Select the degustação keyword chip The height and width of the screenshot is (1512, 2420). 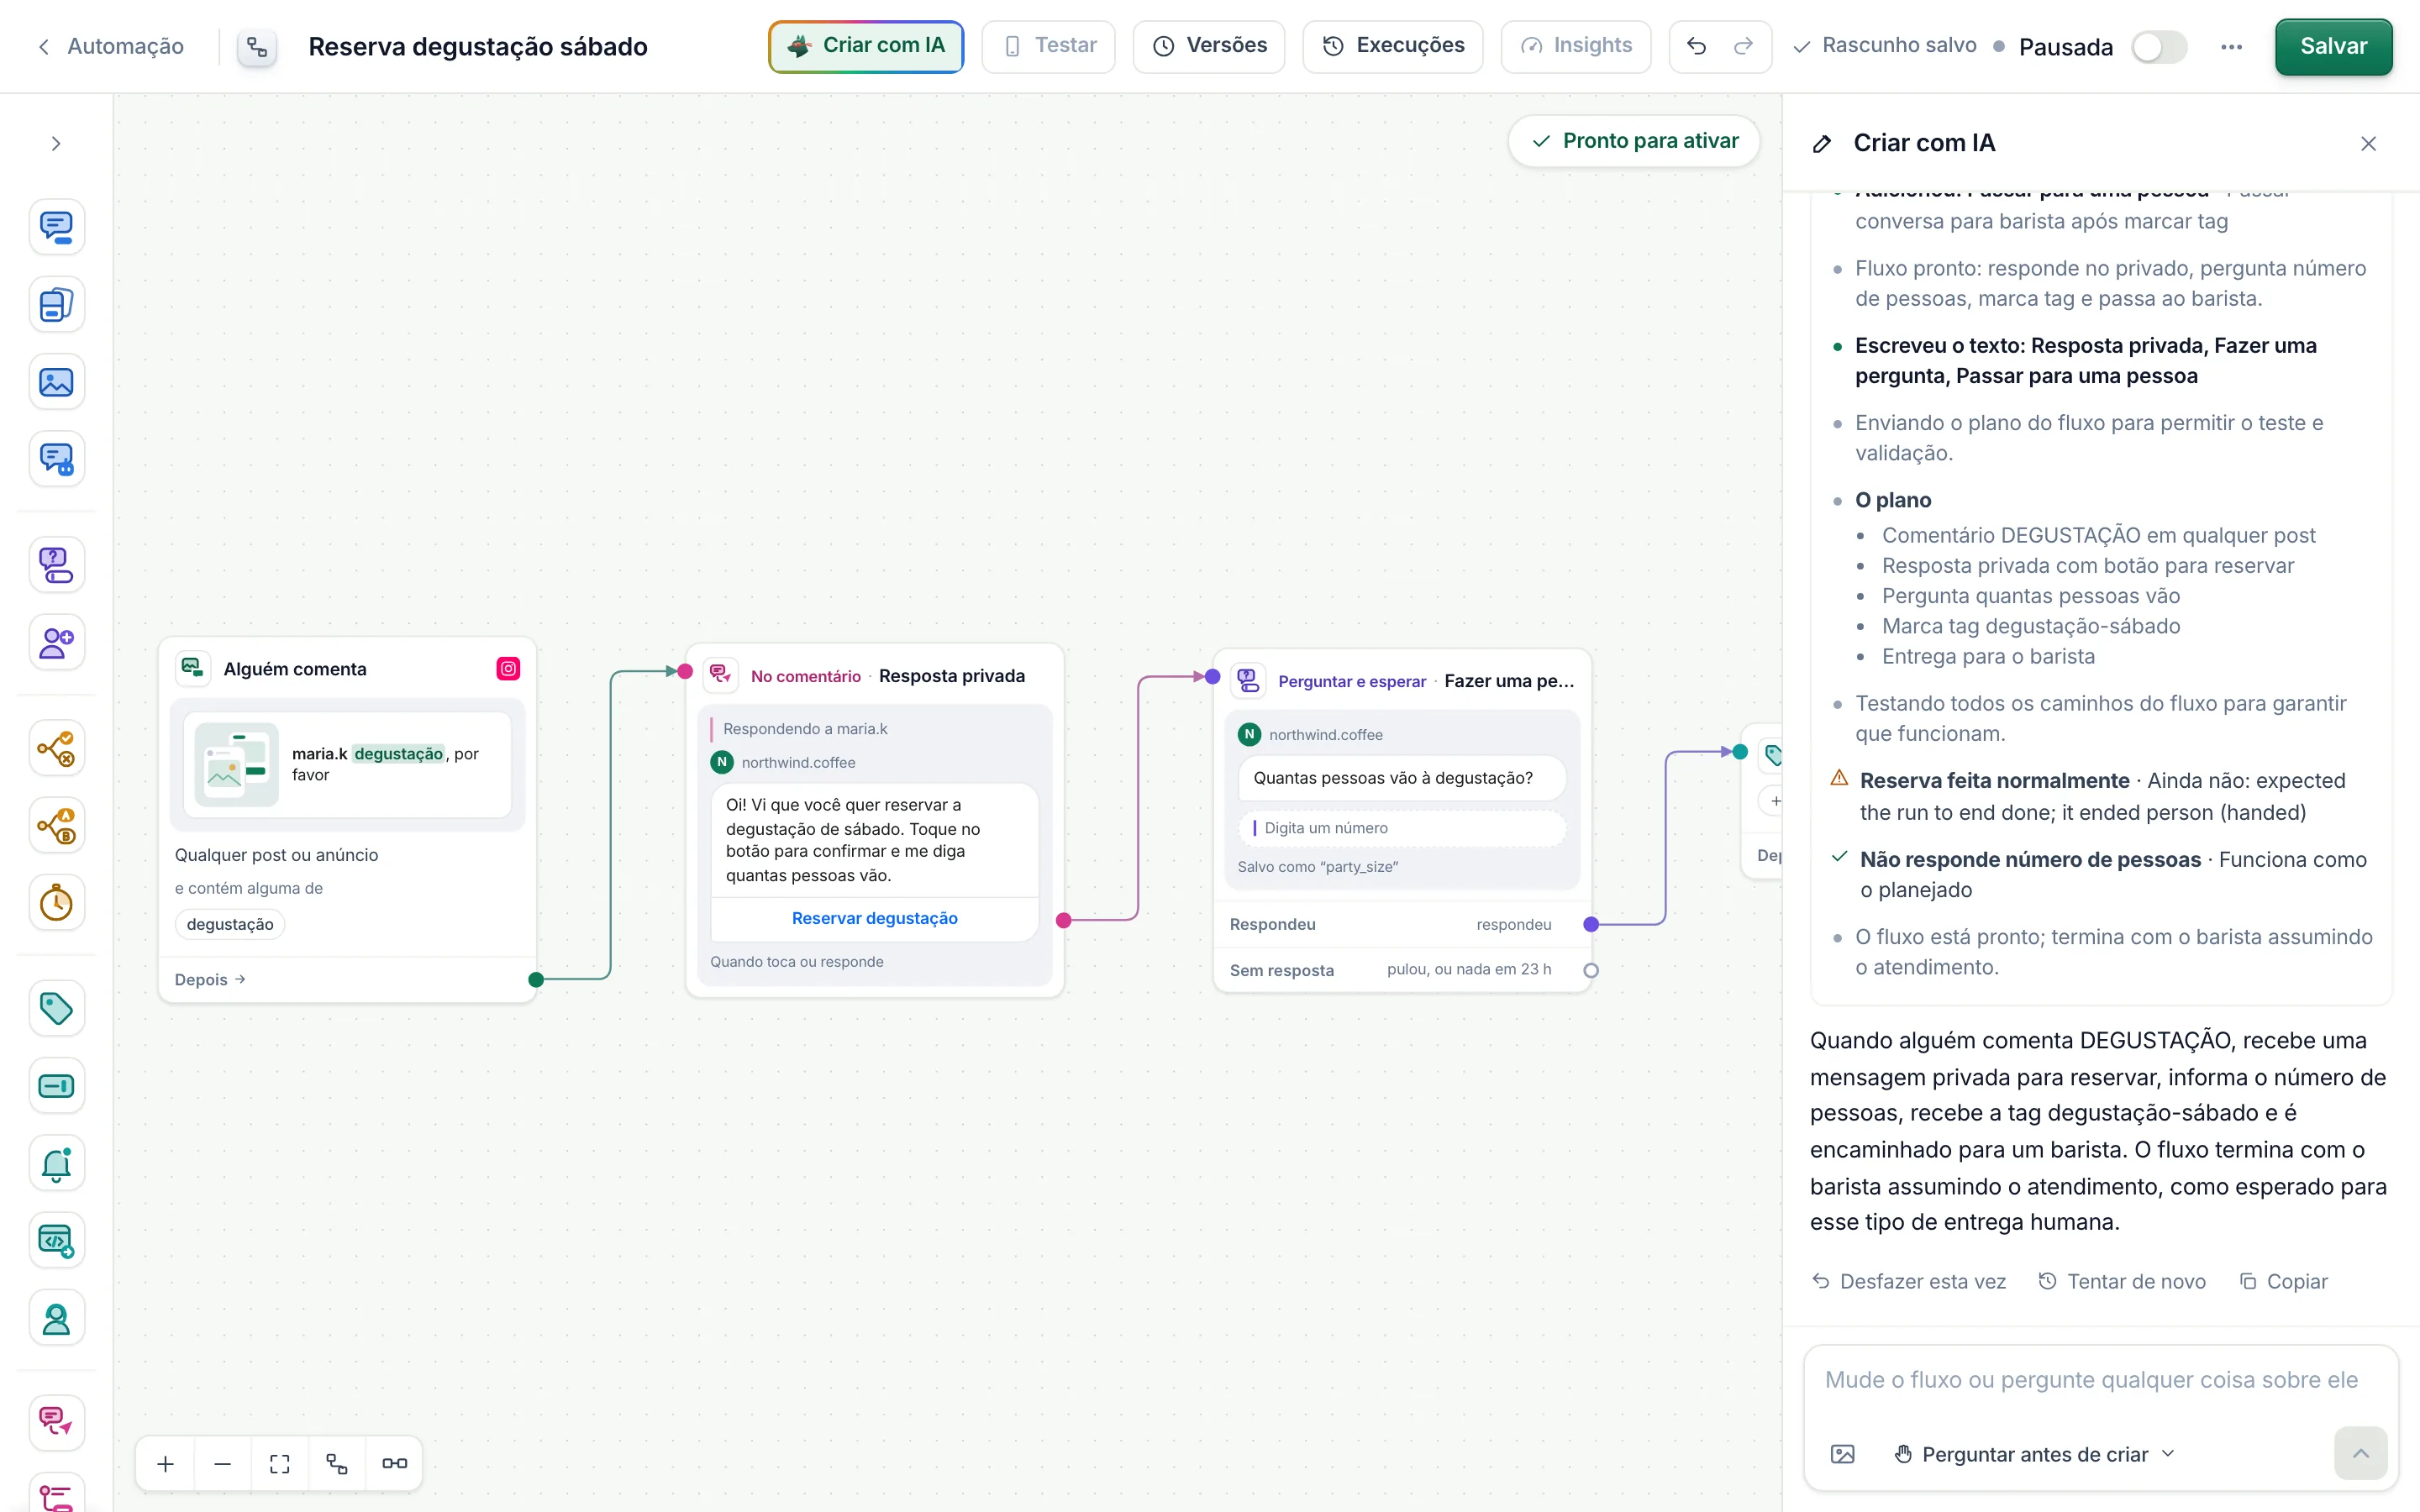click(230, 924)
